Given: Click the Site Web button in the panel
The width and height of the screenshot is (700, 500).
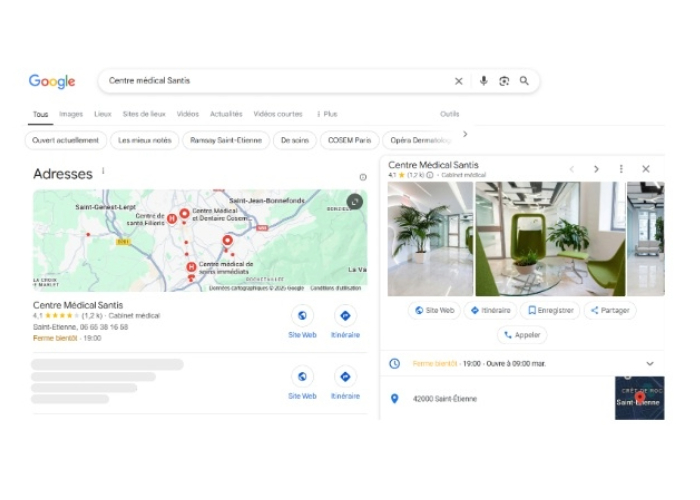Looking at the screenshot, I should pyautogui.click(x=434, y=310).
